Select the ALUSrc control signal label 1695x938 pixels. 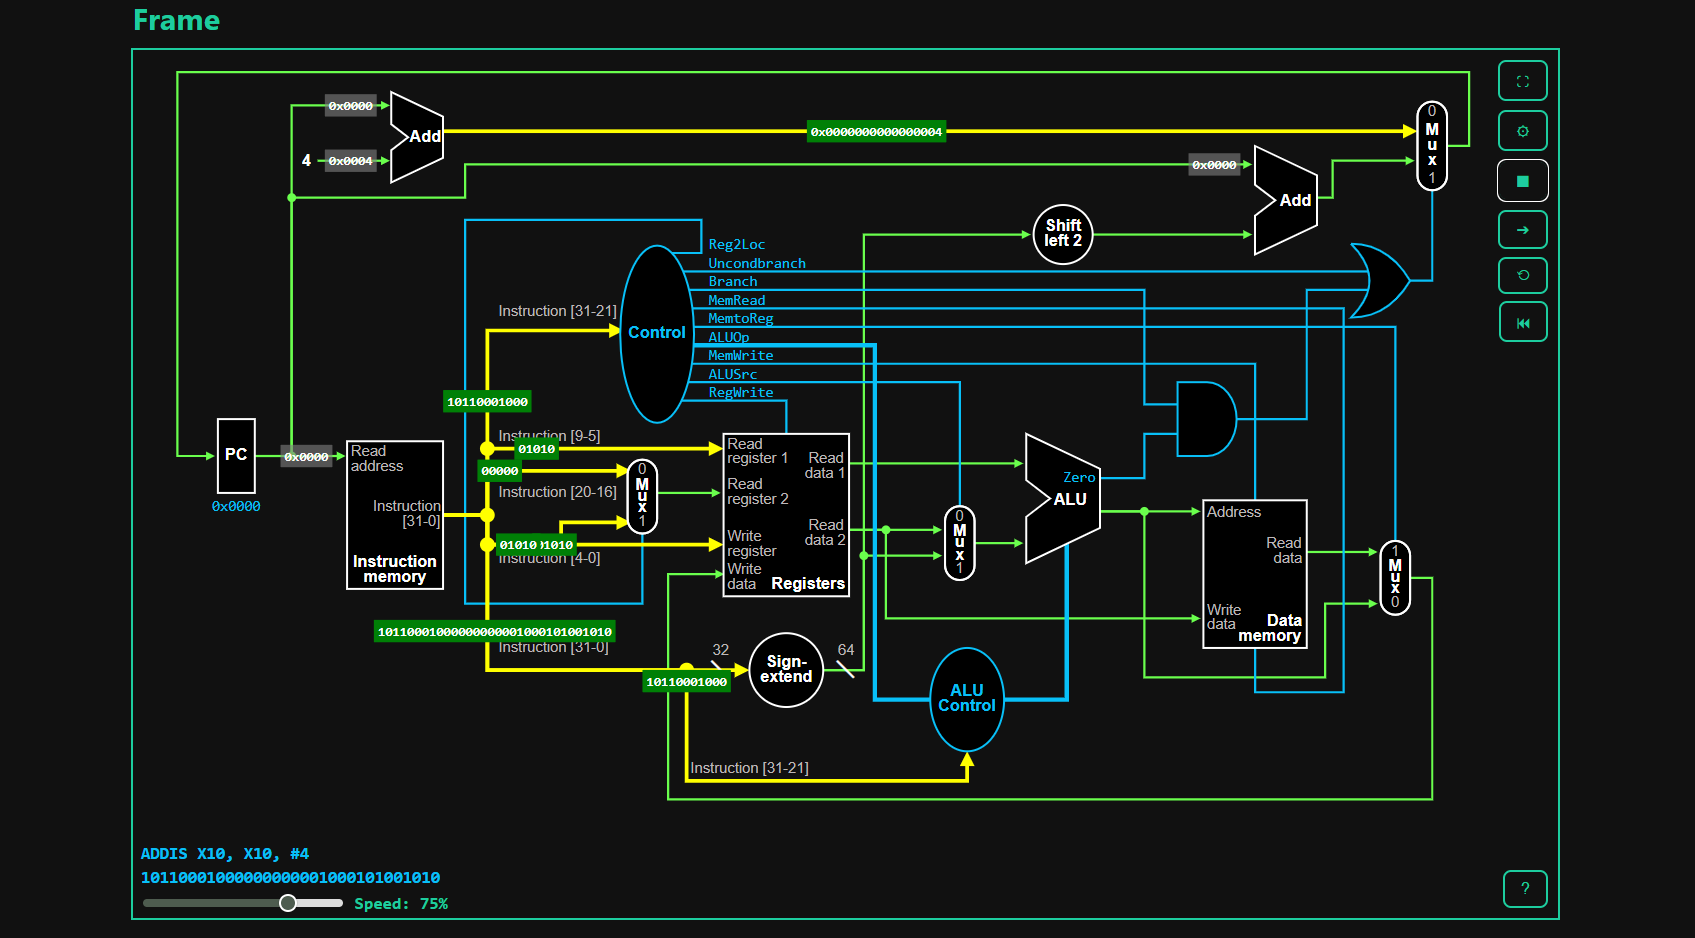coord(733,374)
